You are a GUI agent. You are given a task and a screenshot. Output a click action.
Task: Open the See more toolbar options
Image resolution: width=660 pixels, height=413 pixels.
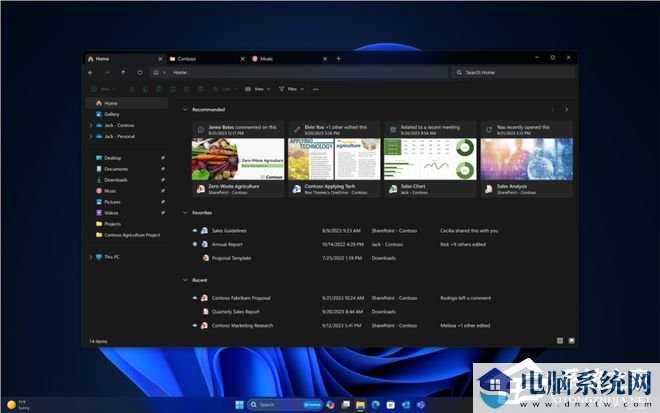[316, 89]
